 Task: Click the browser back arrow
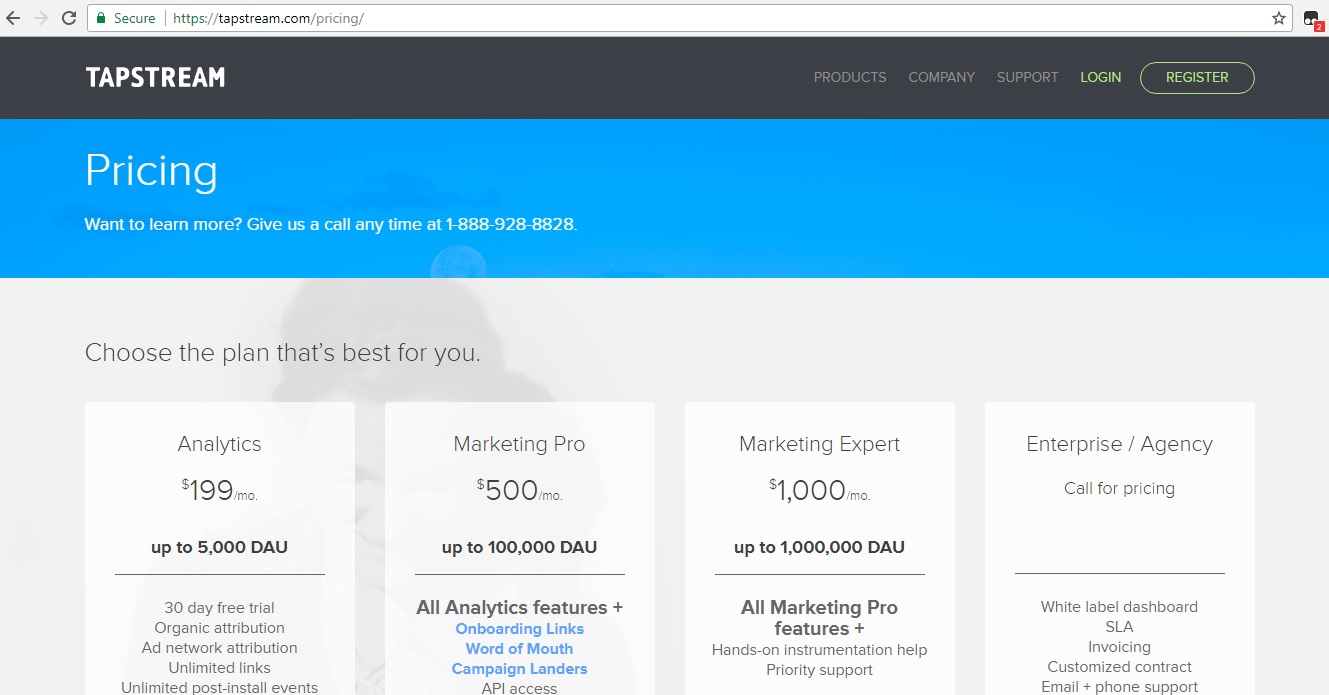tap(13, 18)
